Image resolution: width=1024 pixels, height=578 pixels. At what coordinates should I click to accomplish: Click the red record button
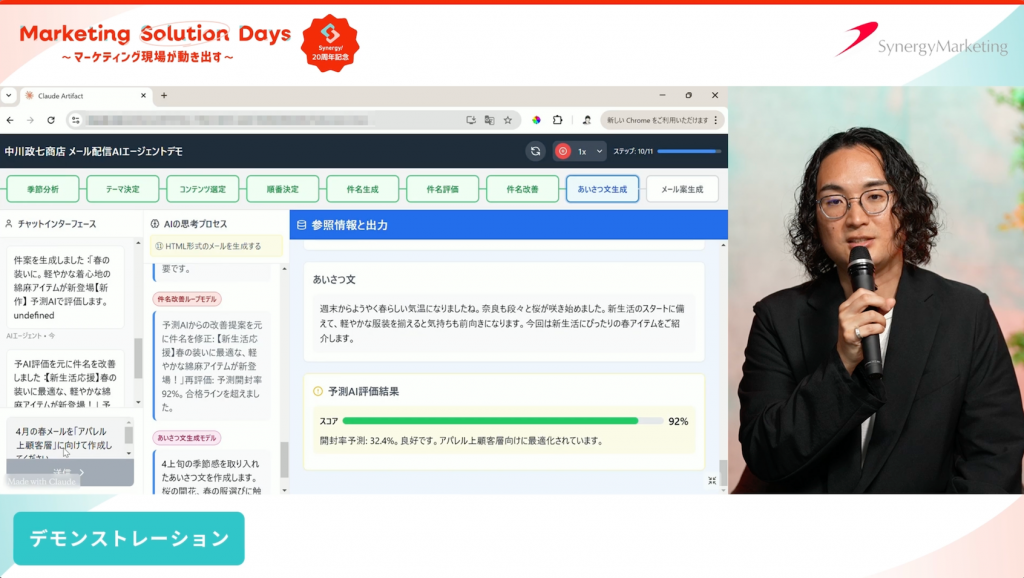[562, 152]
